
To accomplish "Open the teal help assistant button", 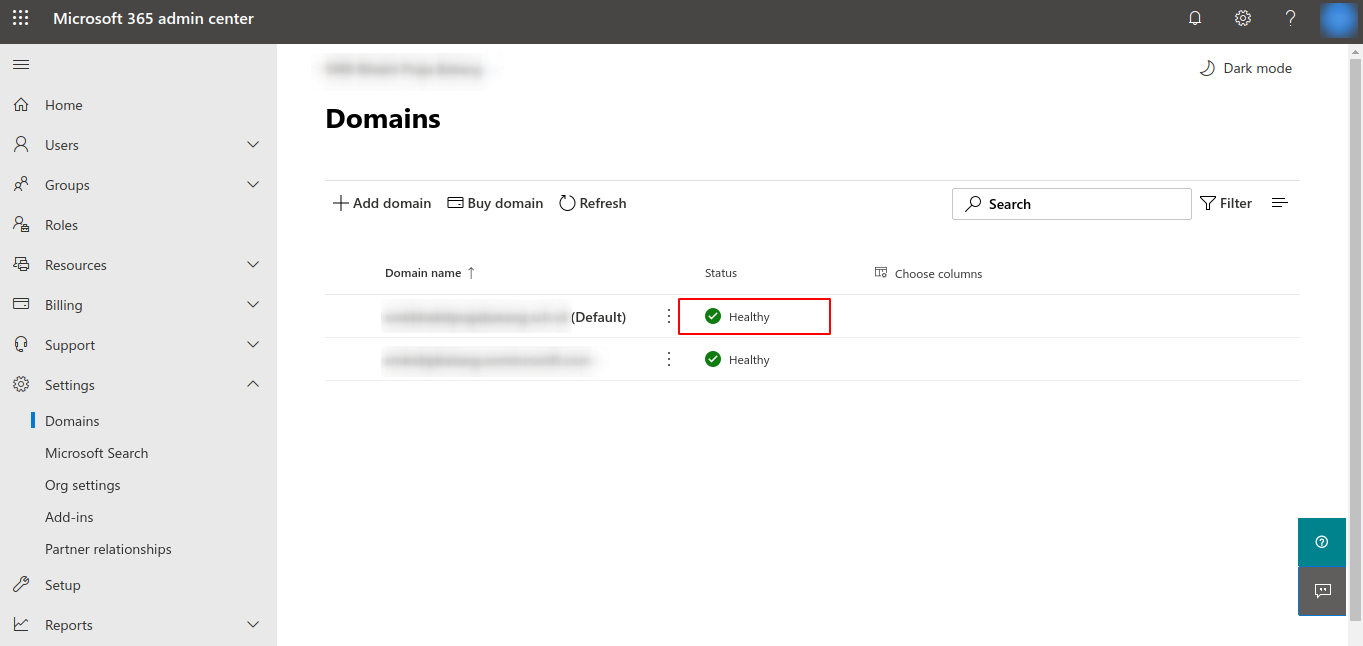I will [x=1322, y=542].
